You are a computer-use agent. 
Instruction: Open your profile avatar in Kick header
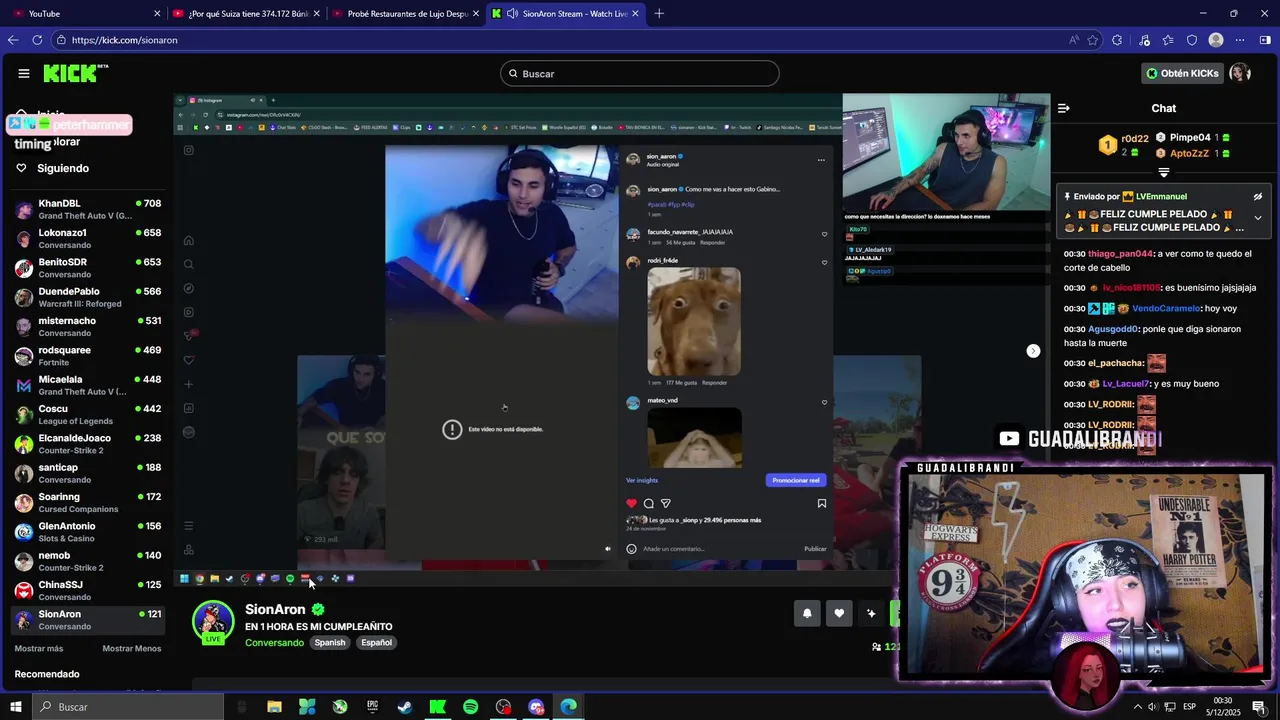pyautogui.click(x=1240, y=73)
